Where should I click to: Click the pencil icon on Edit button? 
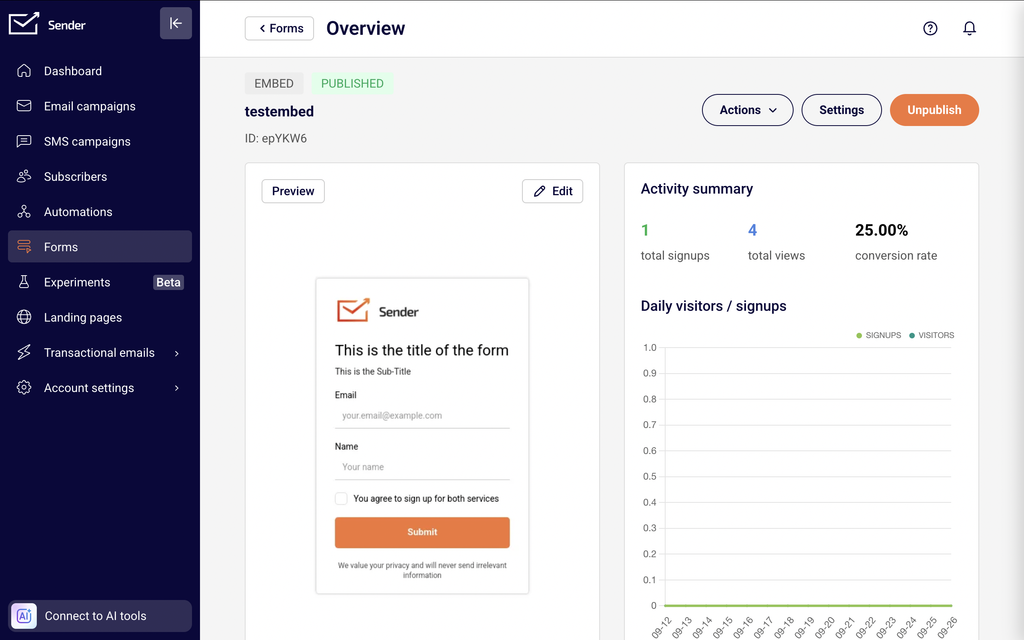coord(539,191)
